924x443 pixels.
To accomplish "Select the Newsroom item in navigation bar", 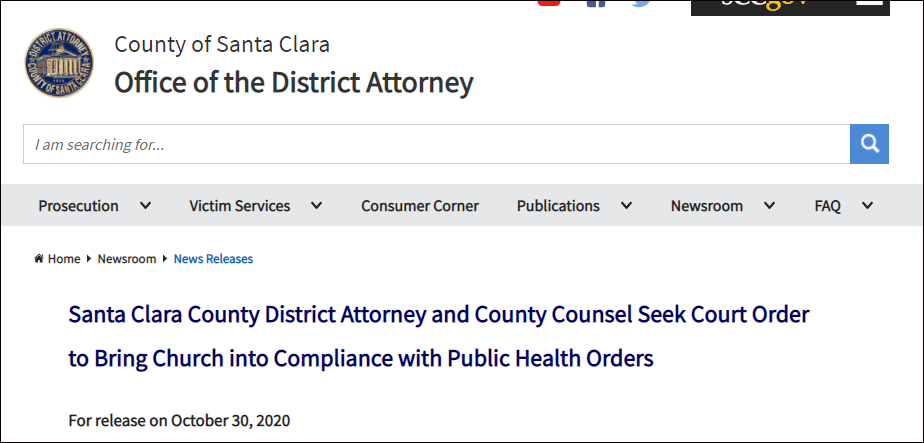I will 707,206.
